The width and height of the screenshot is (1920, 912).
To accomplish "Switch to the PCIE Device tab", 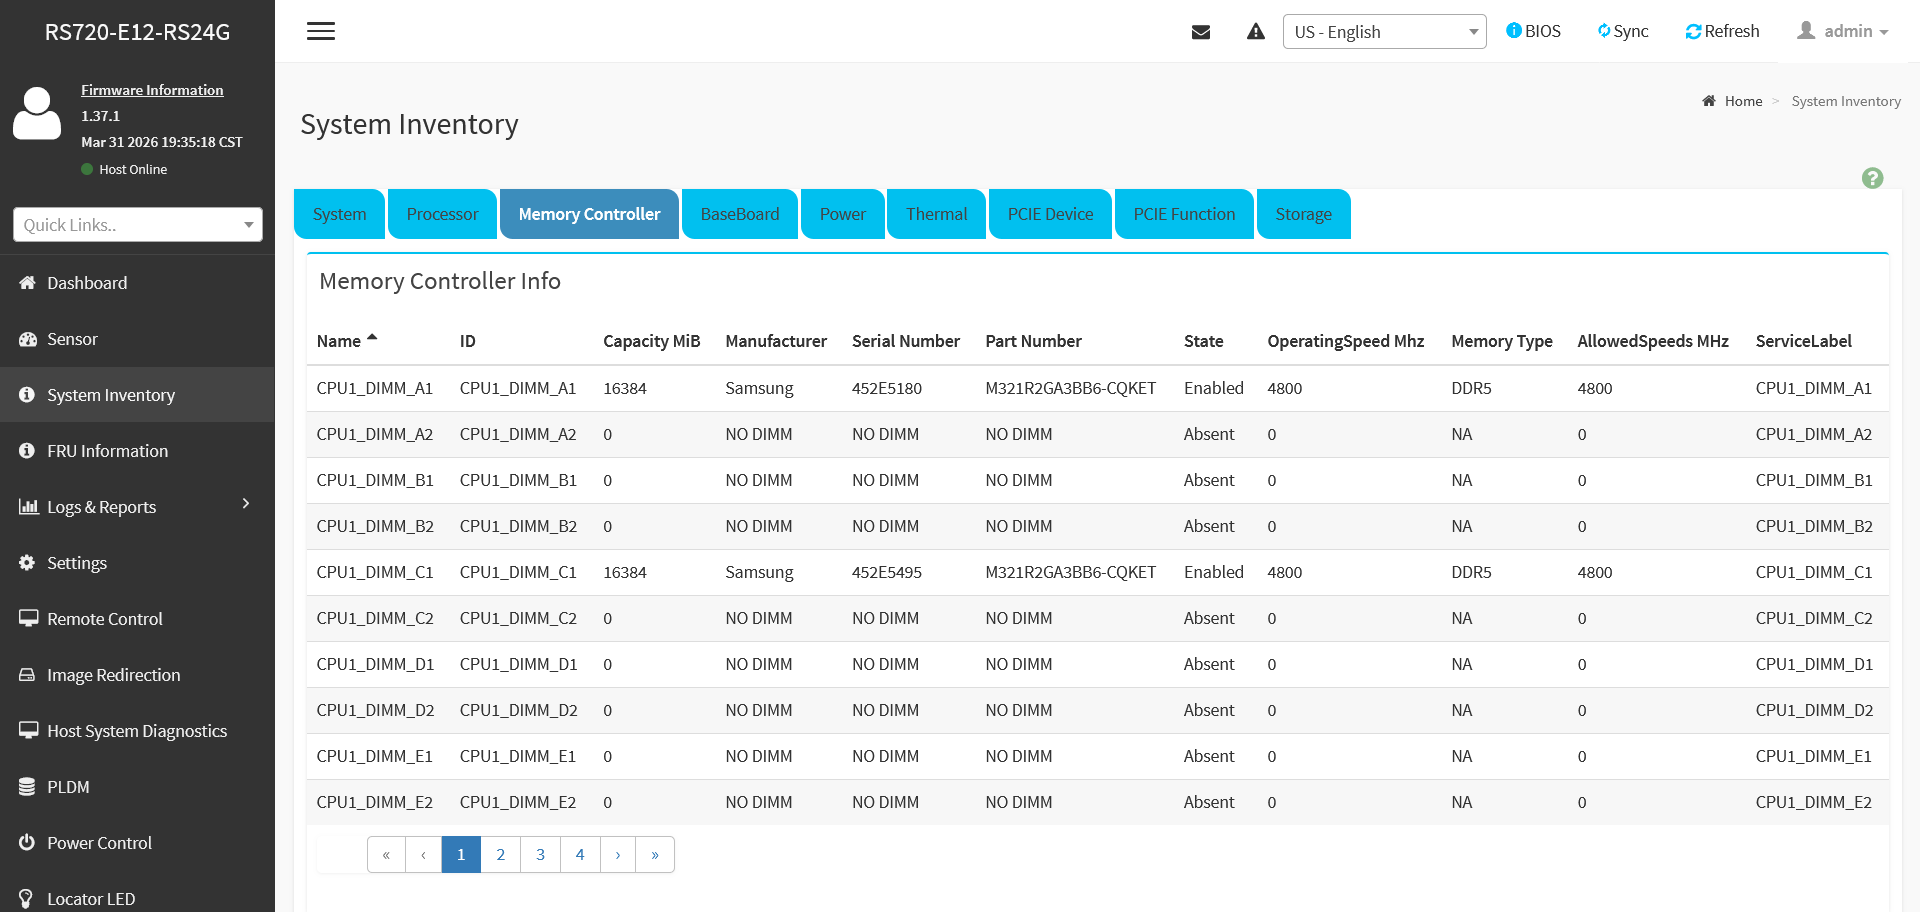I will pos(1050,214).
